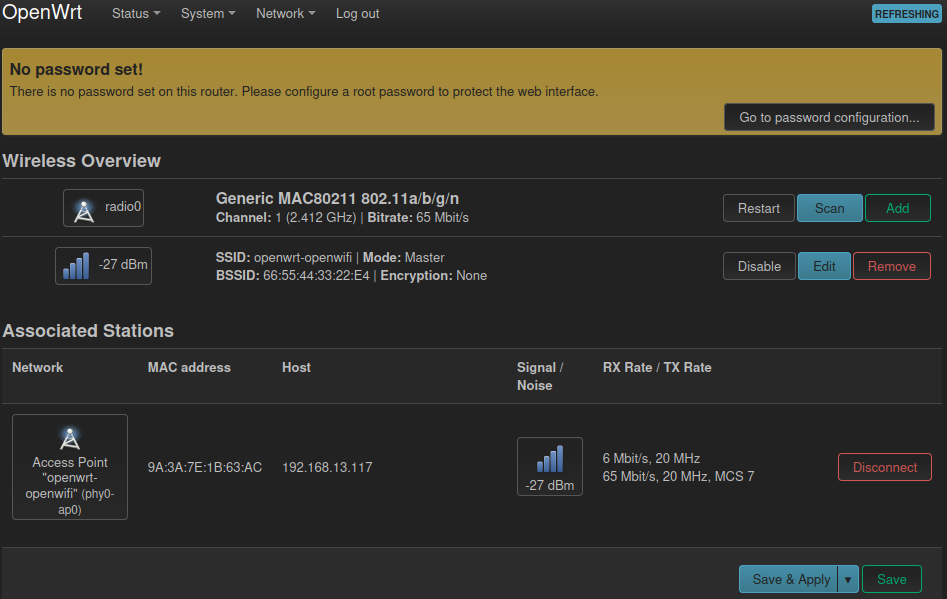Click the RX Rate / TX Rate column header
The width and height of the screenshot is (947, 599).
point(657,367)
